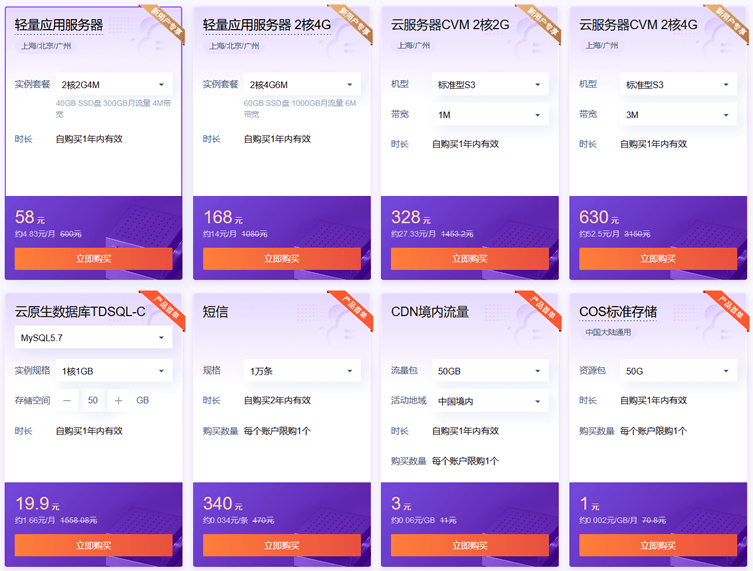The image size is (753, 571).
Task: Open the 1核1GB instance spec dropdown
Action: (x=114, y=371)
